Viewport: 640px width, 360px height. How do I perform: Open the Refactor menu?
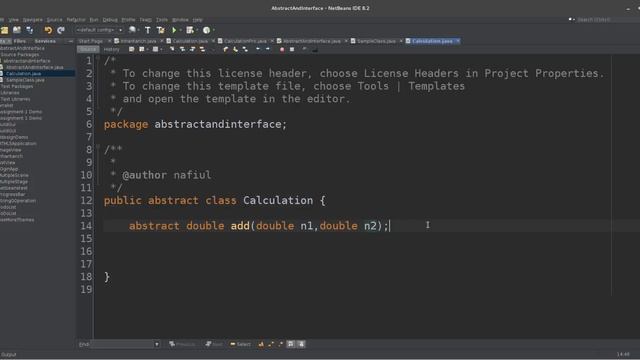(x=76, y=20)
